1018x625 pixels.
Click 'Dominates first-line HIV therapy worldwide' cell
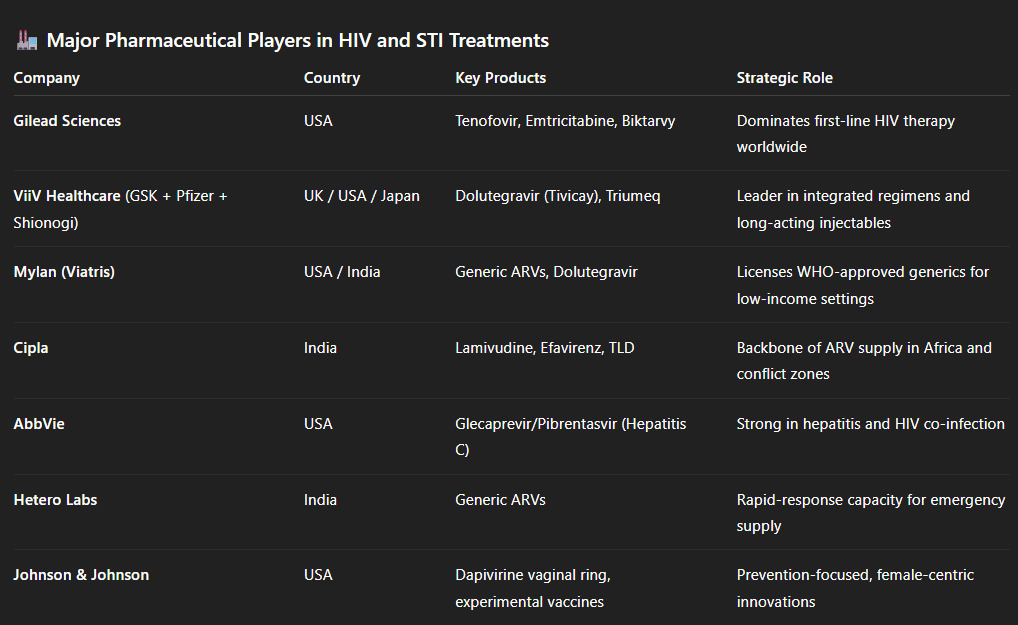pyautogui.click(x=845, y=134)
